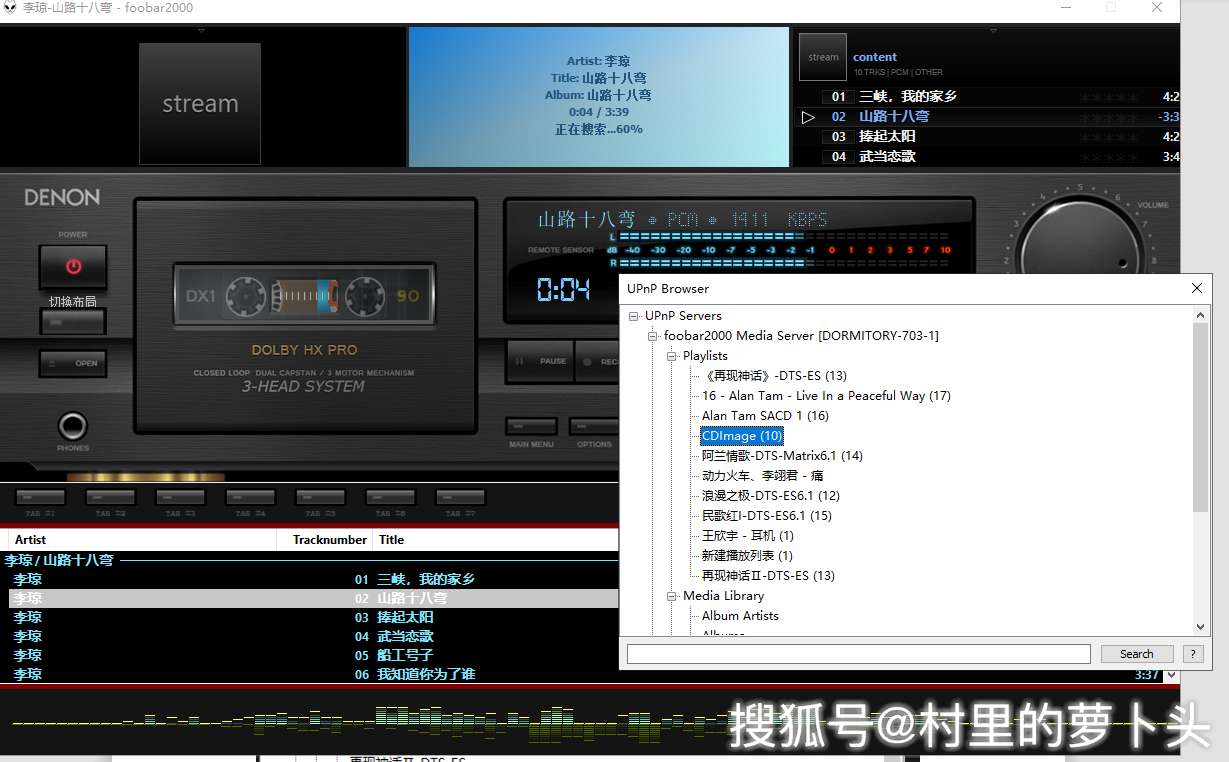Switch to TAB #5
This screenshot has width=1229, height=762.
[x=321, y=497]
